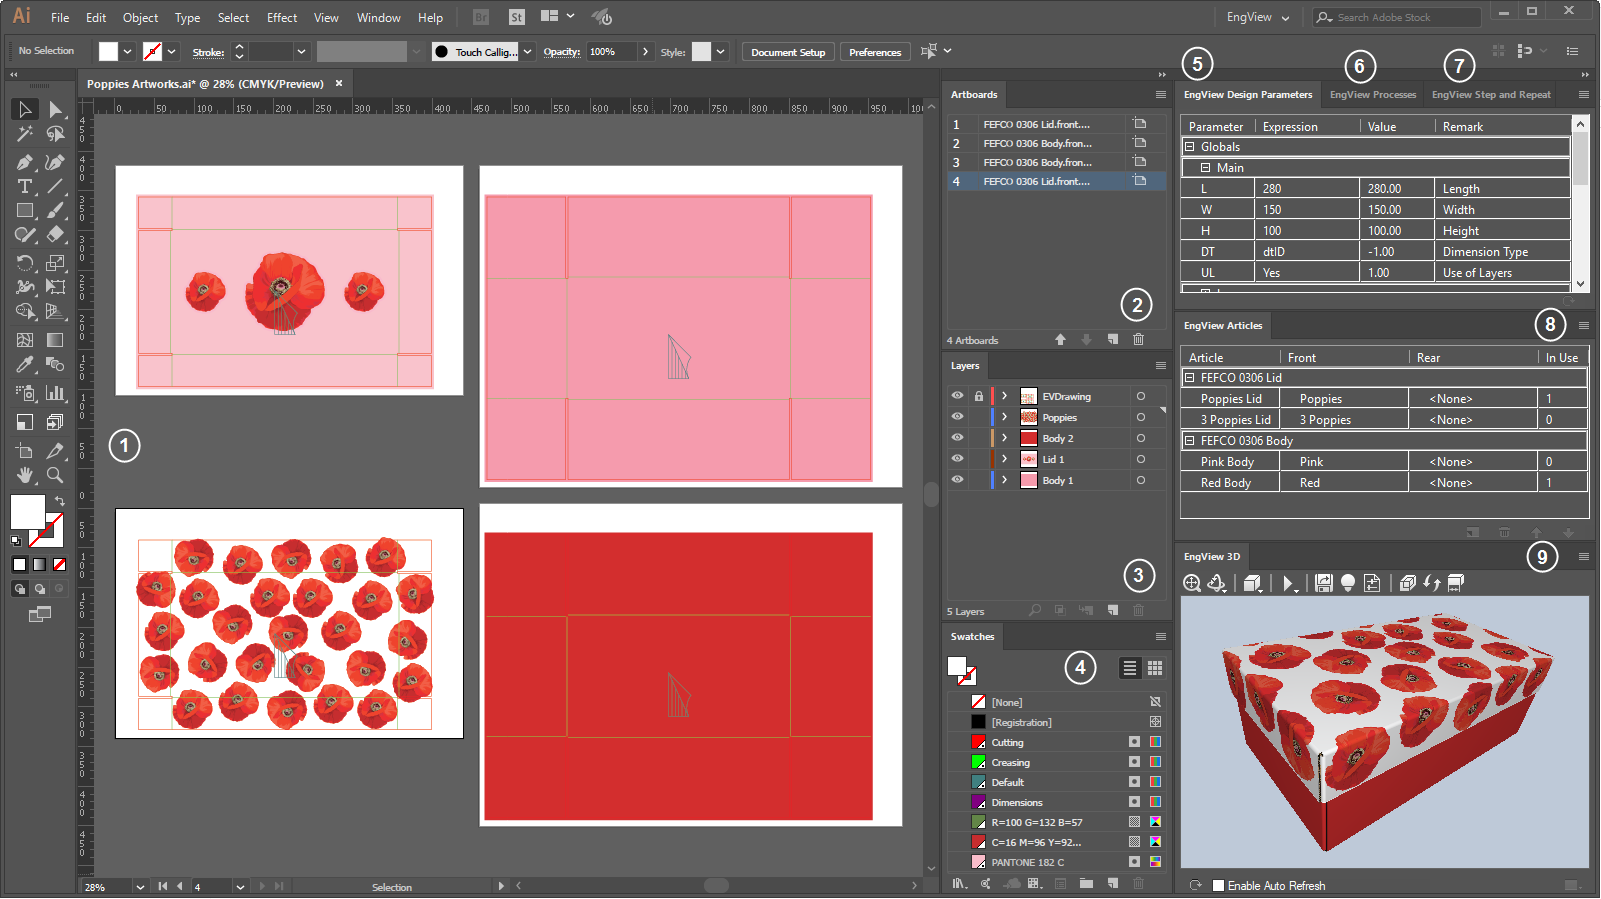The image size is (1601, 899).
Task: Hide the Poppies layer
Action: click(x=957, y=417)
